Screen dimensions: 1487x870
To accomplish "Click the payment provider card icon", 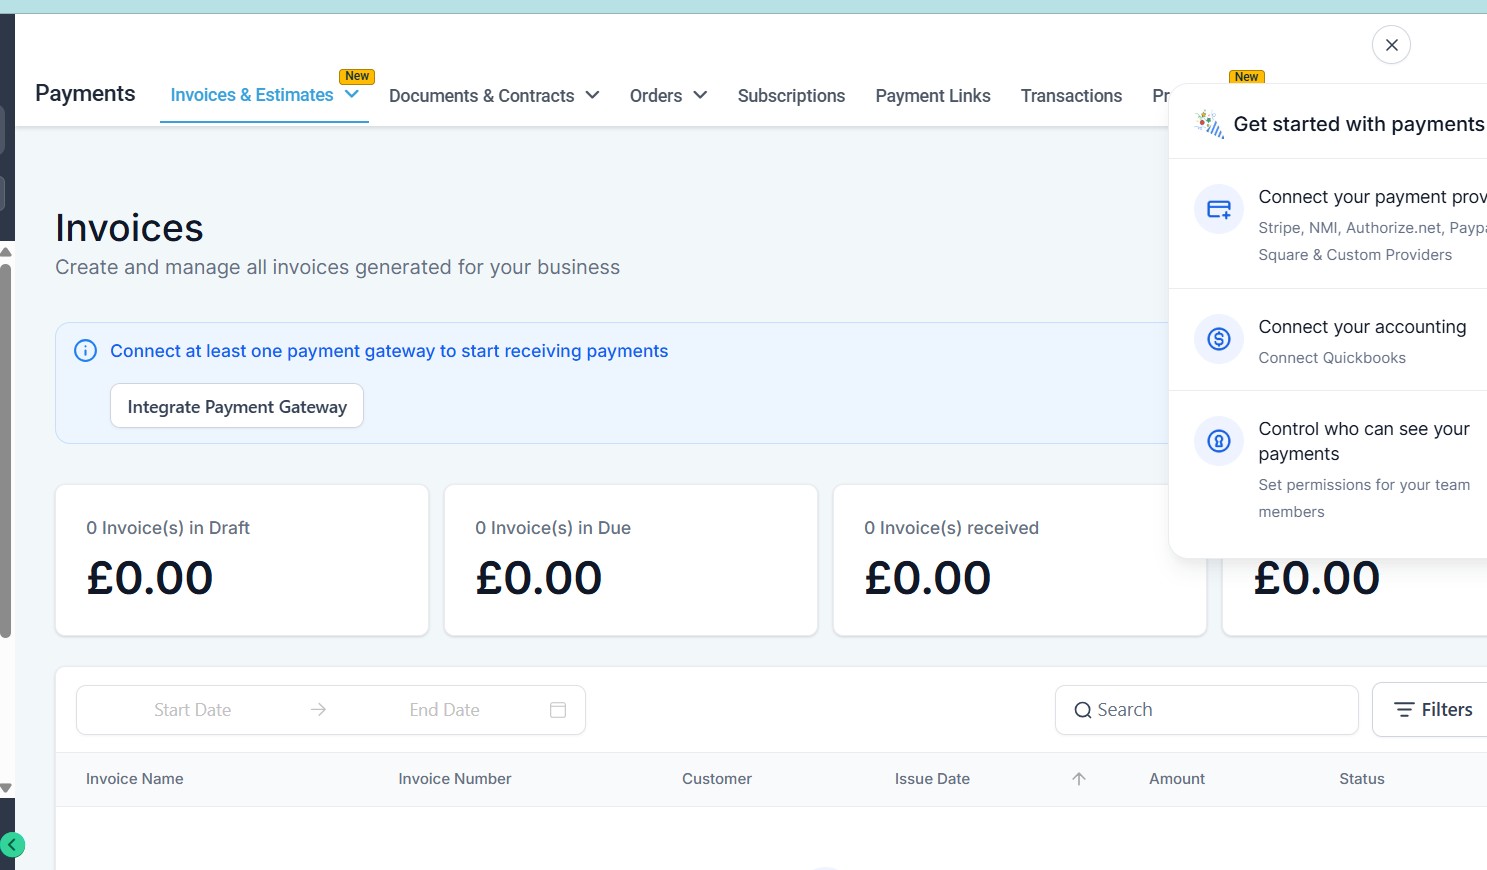I will pyautogui.click(x=1218, y=208).
